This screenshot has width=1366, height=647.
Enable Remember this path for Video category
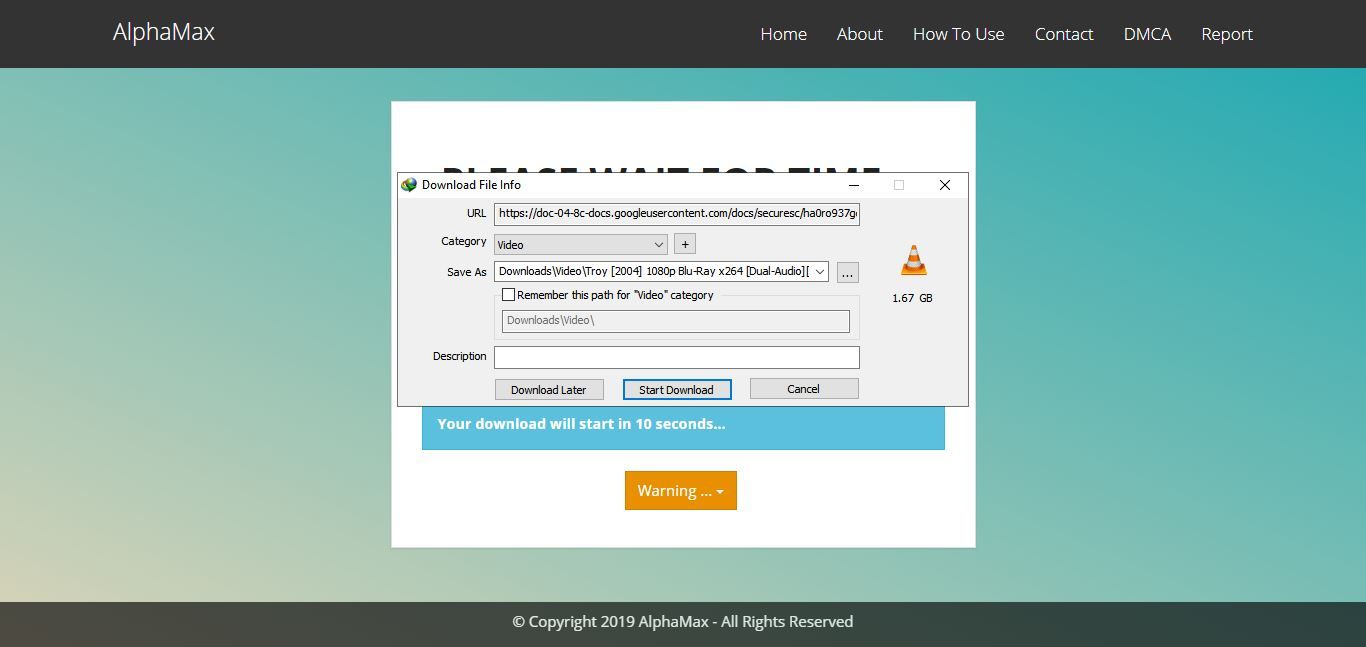point(508,295)
